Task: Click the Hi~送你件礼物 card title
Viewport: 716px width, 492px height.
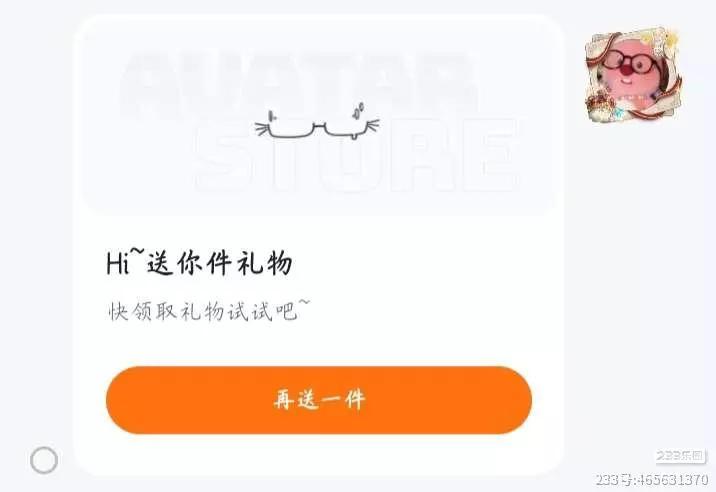Action: pyautogui.click(x=199, y=263)
